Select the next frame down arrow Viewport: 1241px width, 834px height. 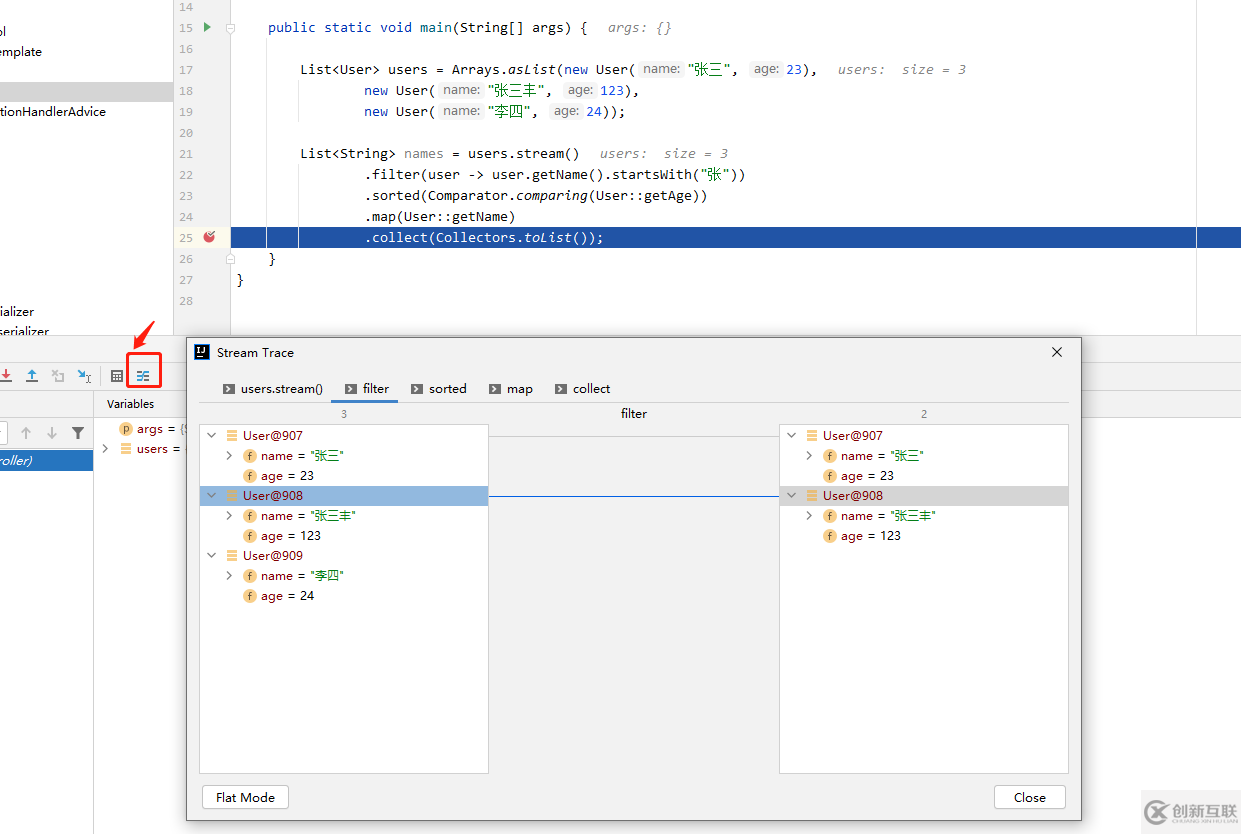point(52,433)
